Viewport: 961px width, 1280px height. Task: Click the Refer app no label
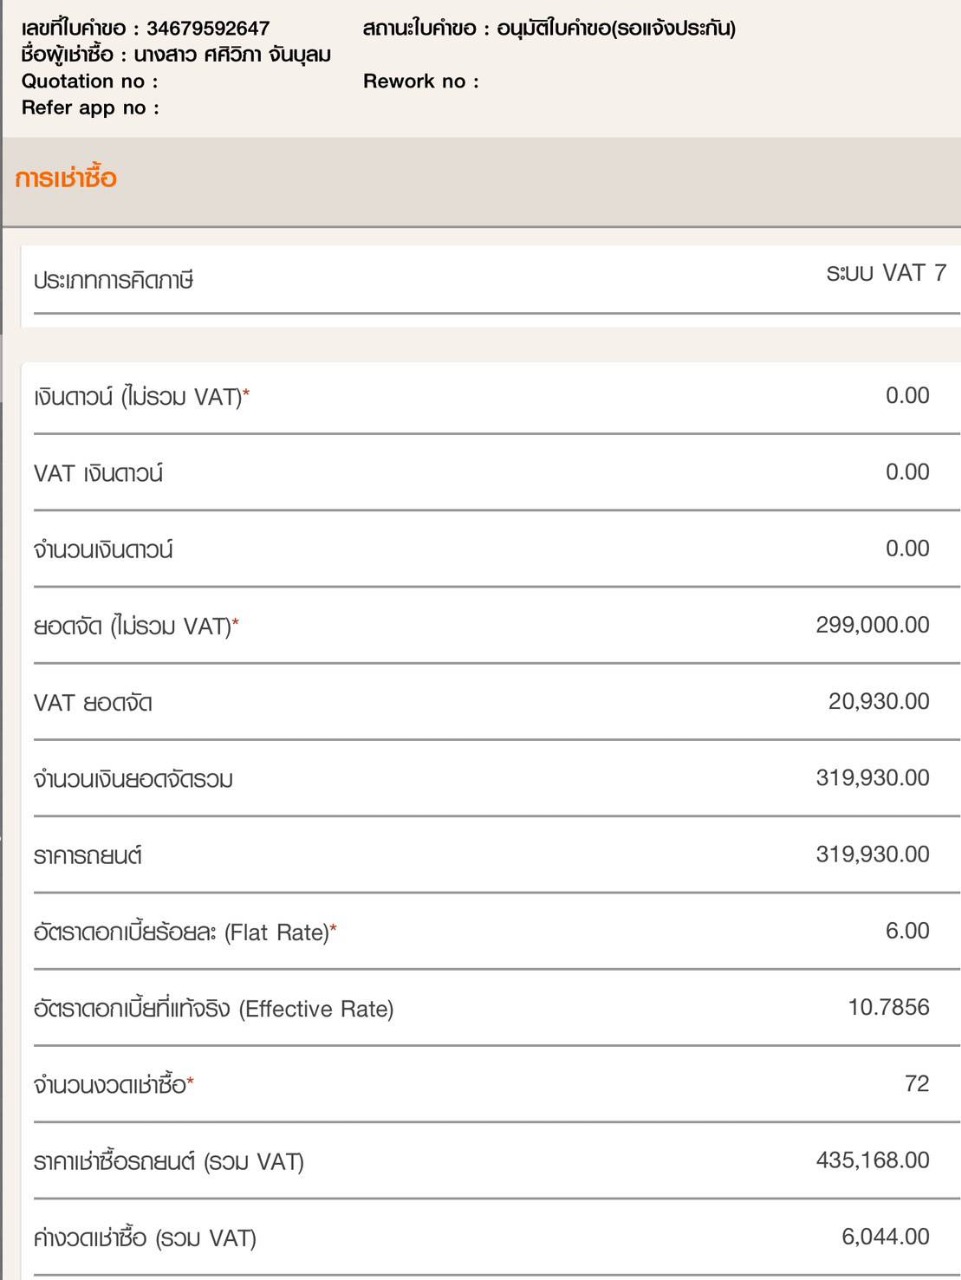coord(90,107)
